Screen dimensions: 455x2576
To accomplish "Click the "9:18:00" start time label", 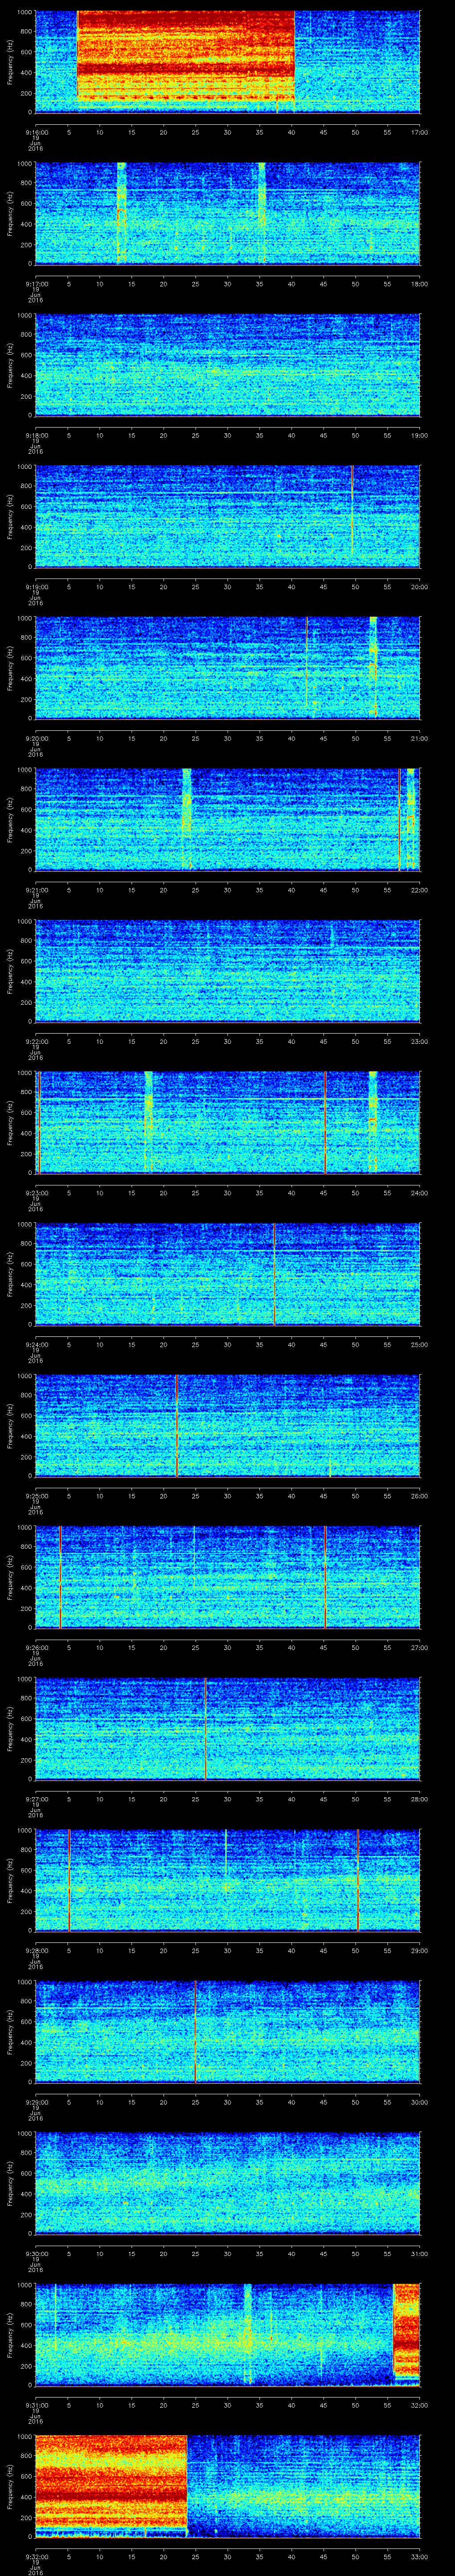I will click(37, 435).
